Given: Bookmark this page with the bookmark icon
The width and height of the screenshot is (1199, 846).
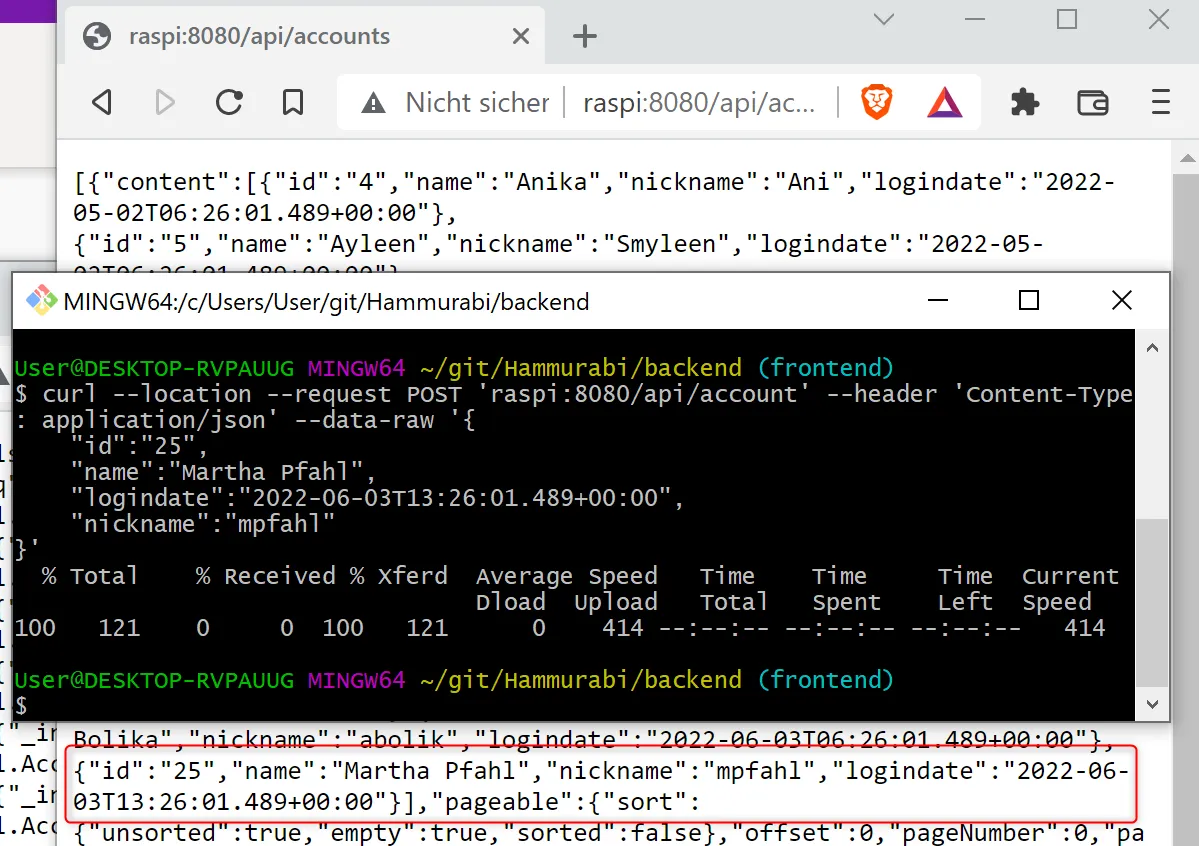Looking at the screenshot, I should tap(293, 102).
